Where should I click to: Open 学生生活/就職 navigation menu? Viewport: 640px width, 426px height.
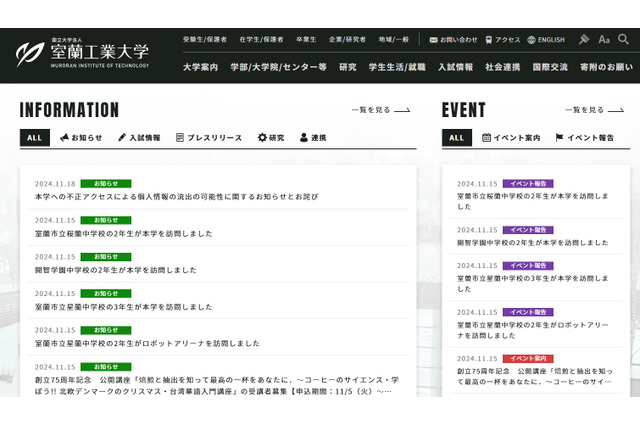point(396,67)
